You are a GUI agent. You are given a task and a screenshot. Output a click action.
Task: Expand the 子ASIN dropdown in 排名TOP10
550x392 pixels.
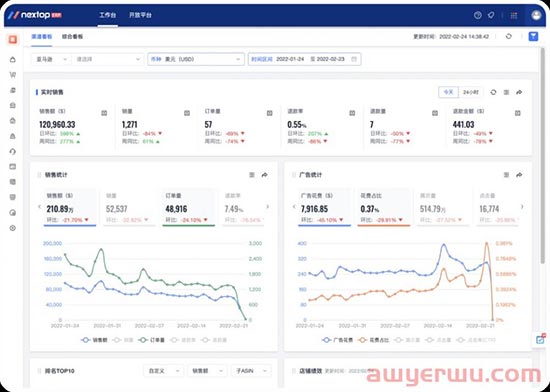[251, 371]
